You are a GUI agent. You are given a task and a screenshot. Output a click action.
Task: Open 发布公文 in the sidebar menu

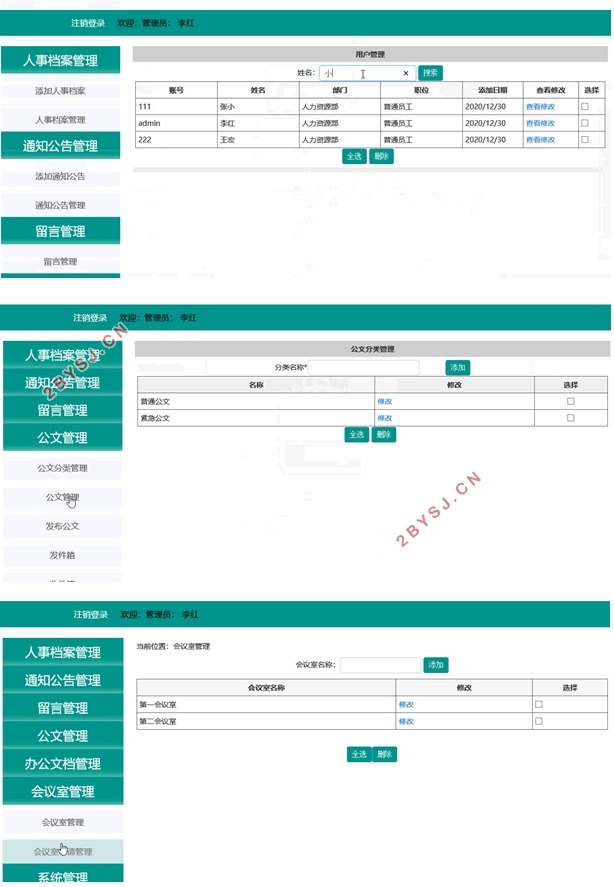coord(63,527)
